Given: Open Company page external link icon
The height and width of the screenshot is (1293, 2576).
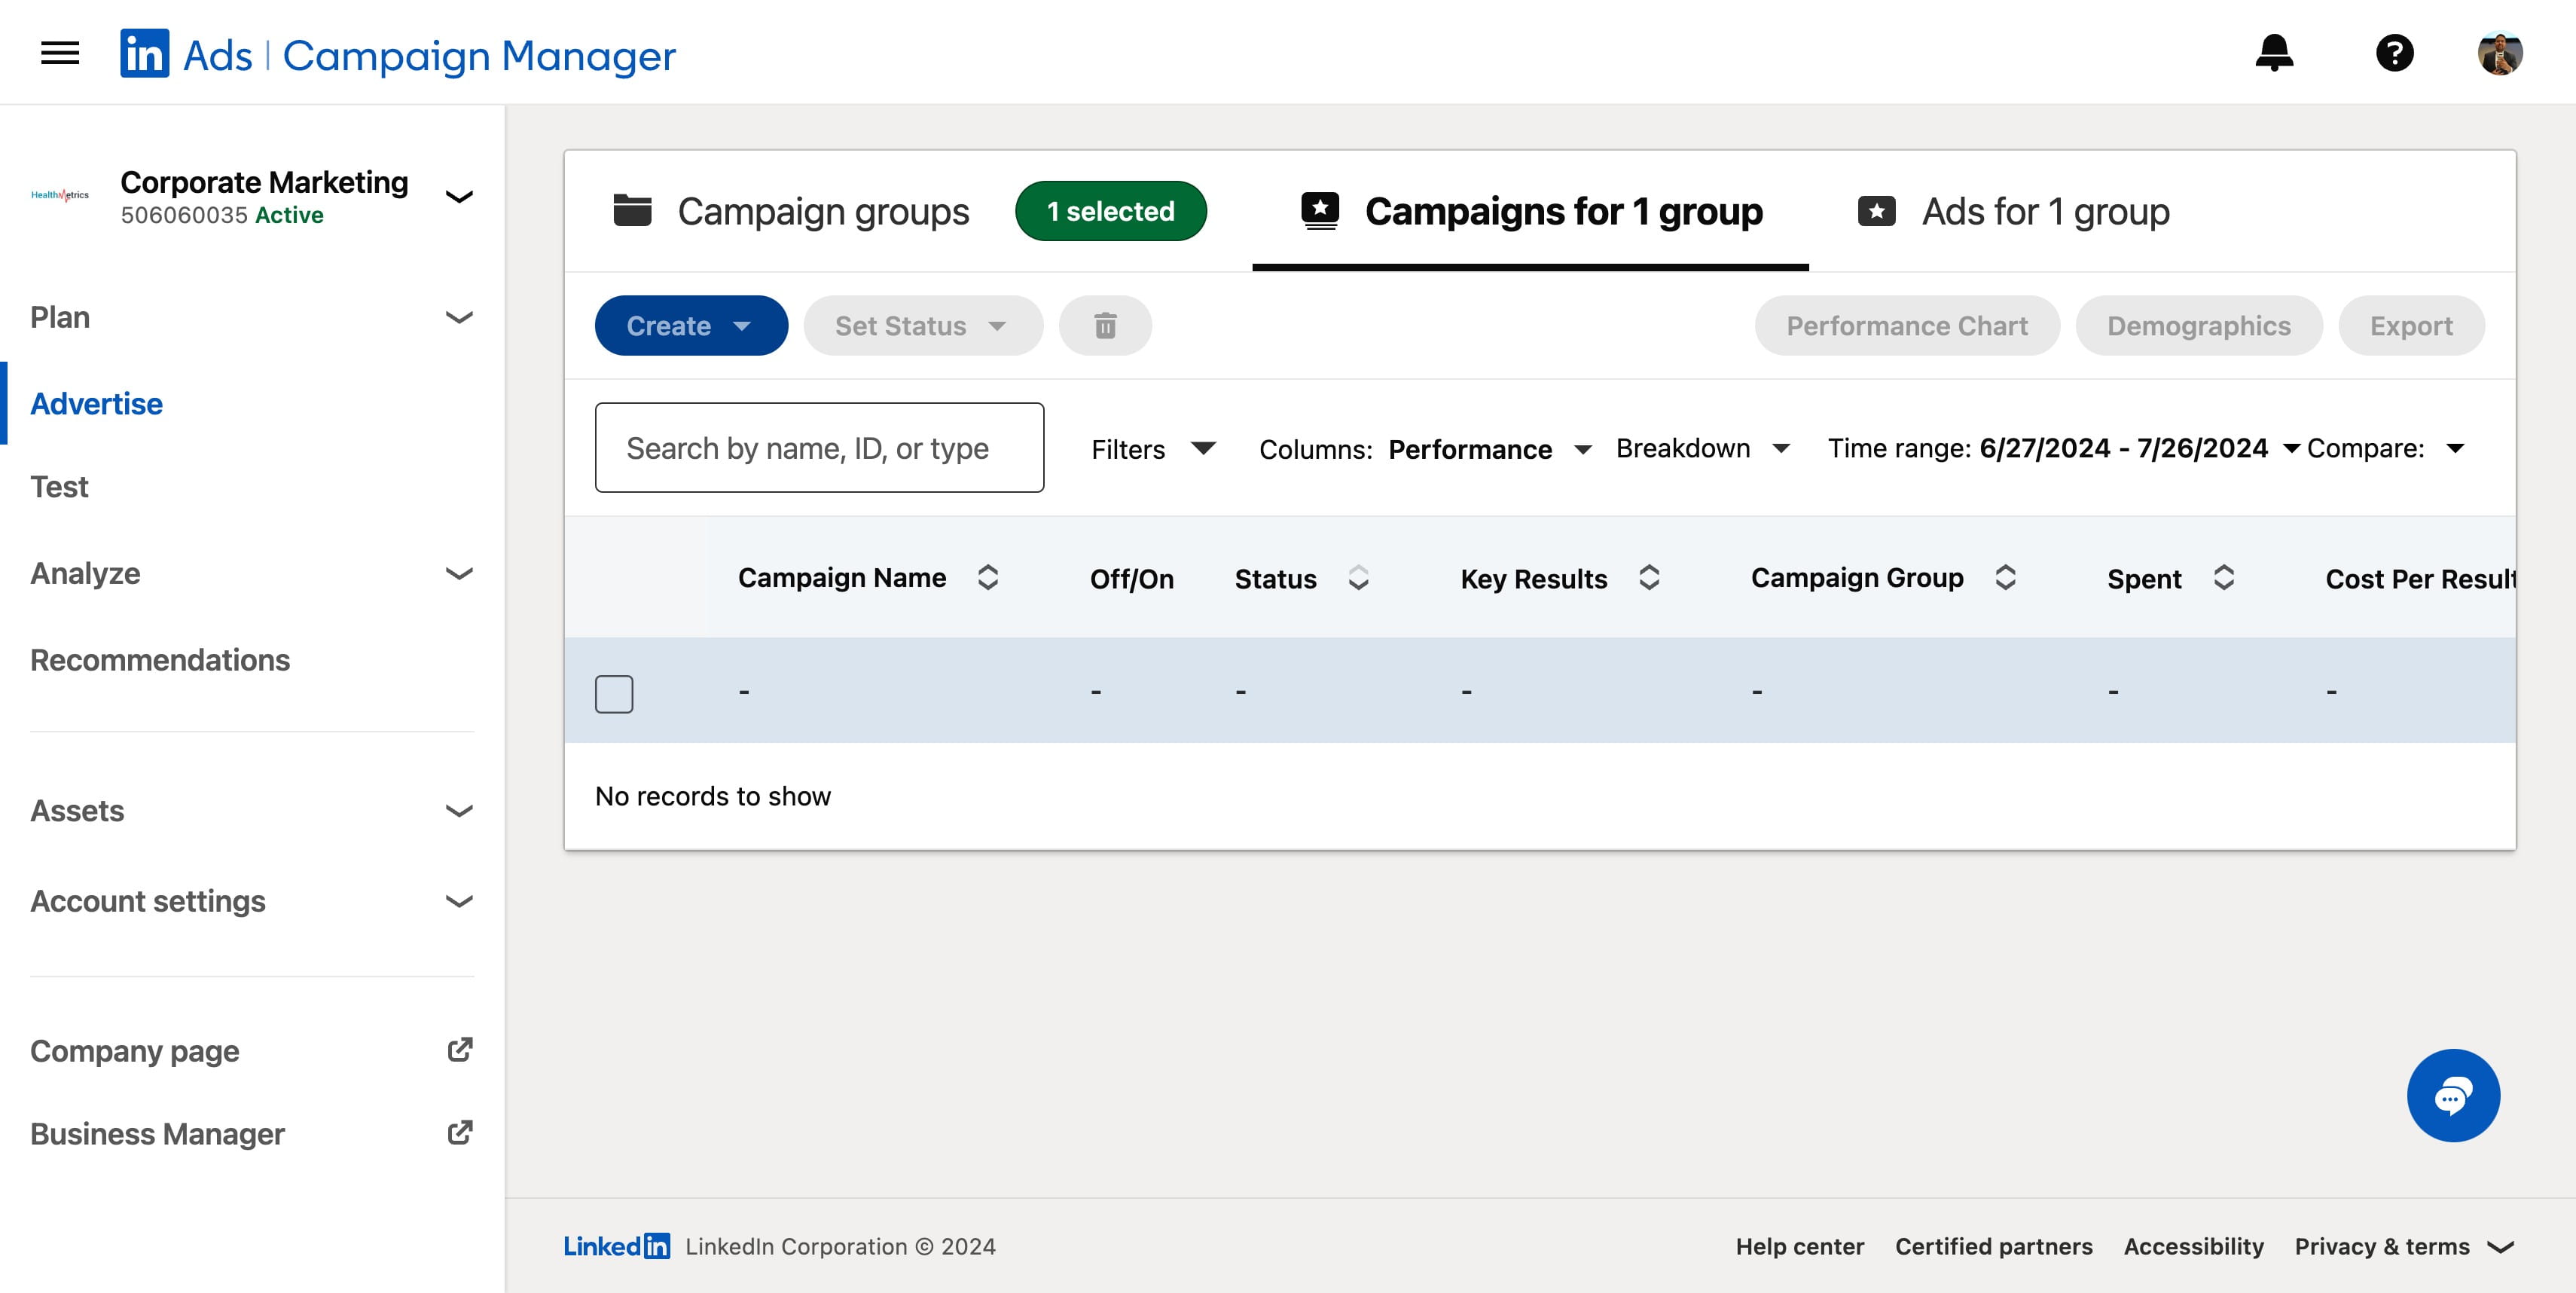Looking at the screenshot, I should coord(460,1050).
